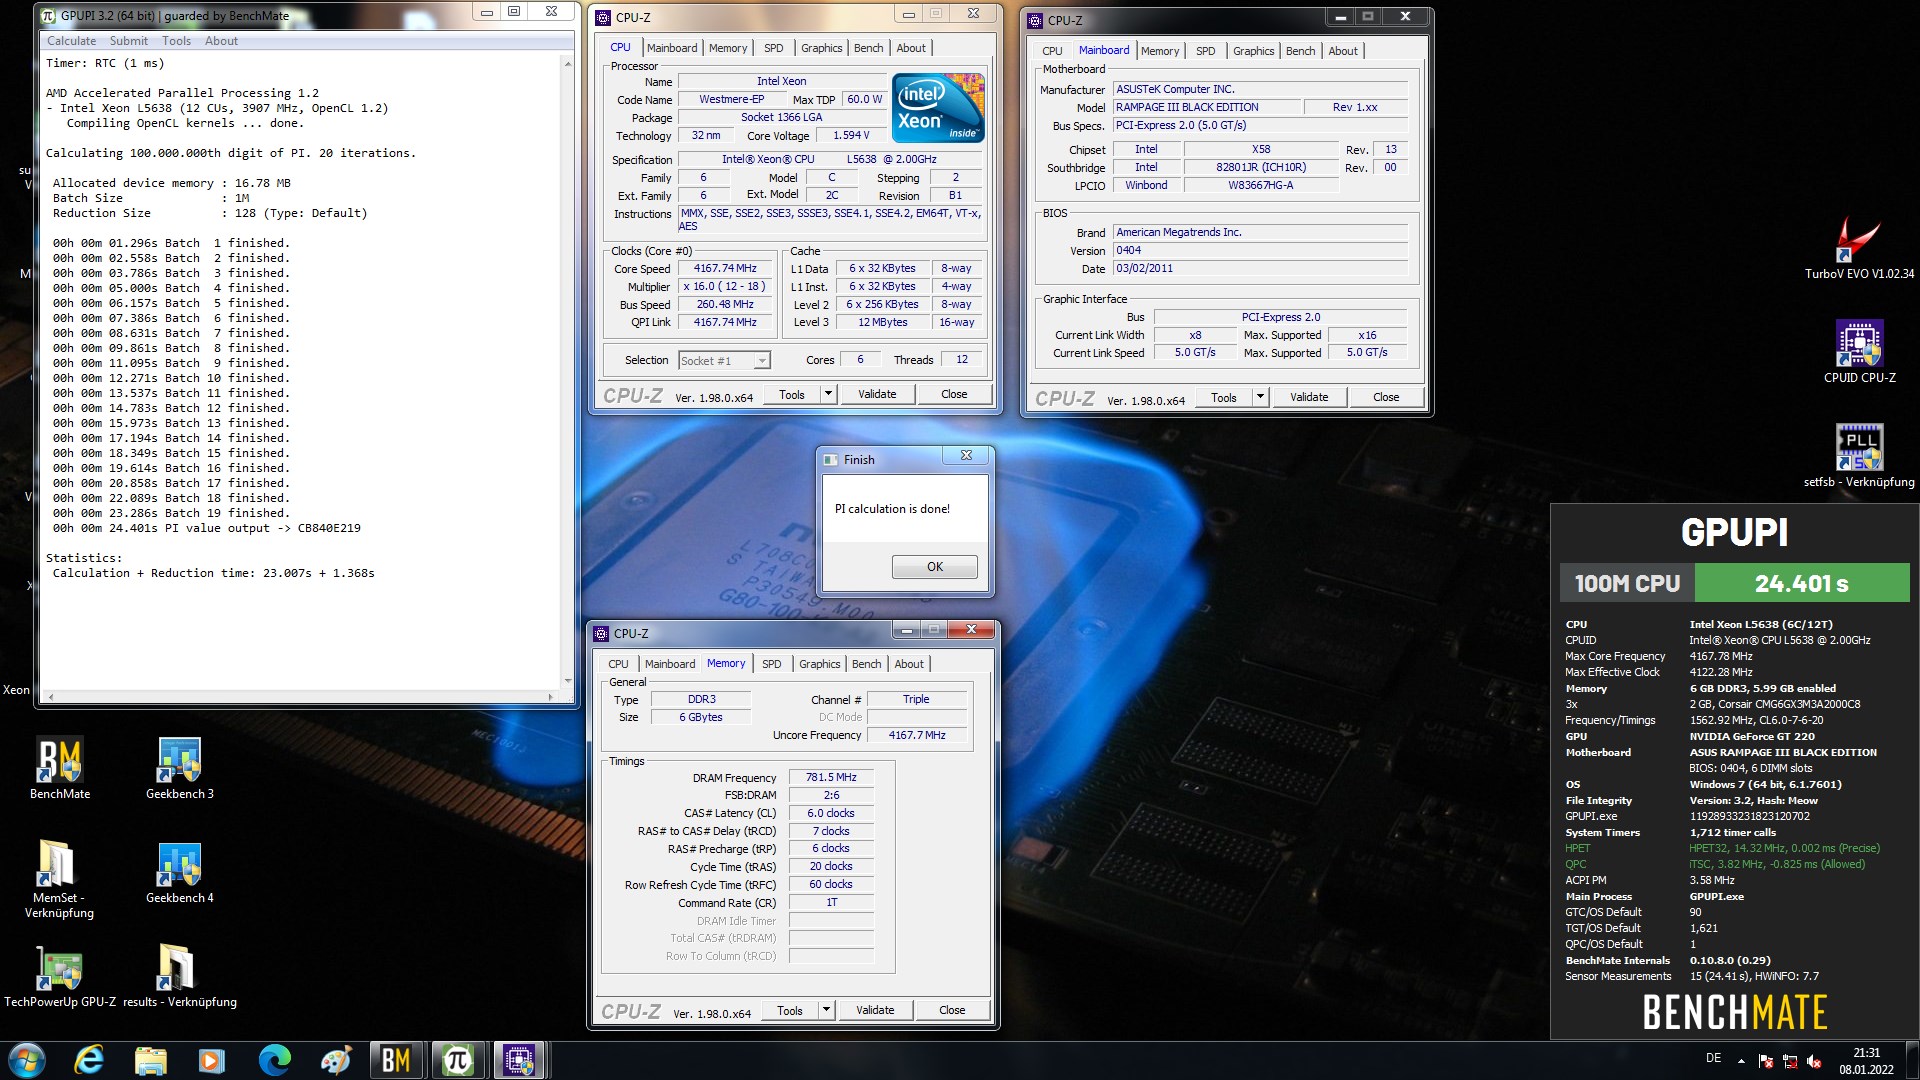Screen dimensions: 1920x1080
Task: Select Memory tab in top-left CPU-Z window
Action: [x=728, y=48]
